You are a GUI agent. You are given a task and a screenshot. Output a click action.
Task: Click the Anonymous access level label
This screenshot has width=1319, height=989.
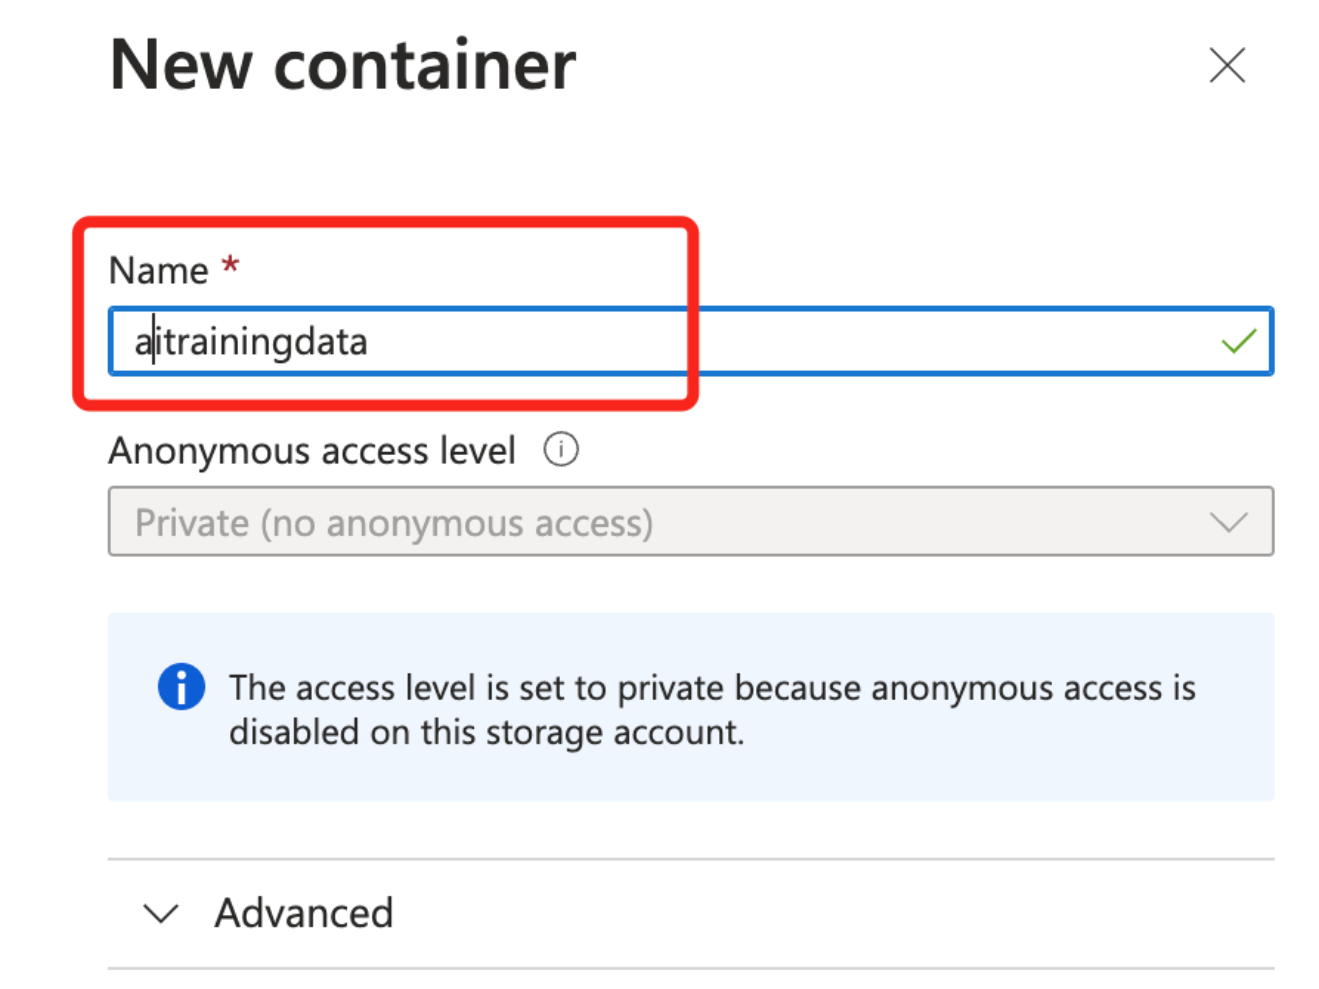pos(312,451)
